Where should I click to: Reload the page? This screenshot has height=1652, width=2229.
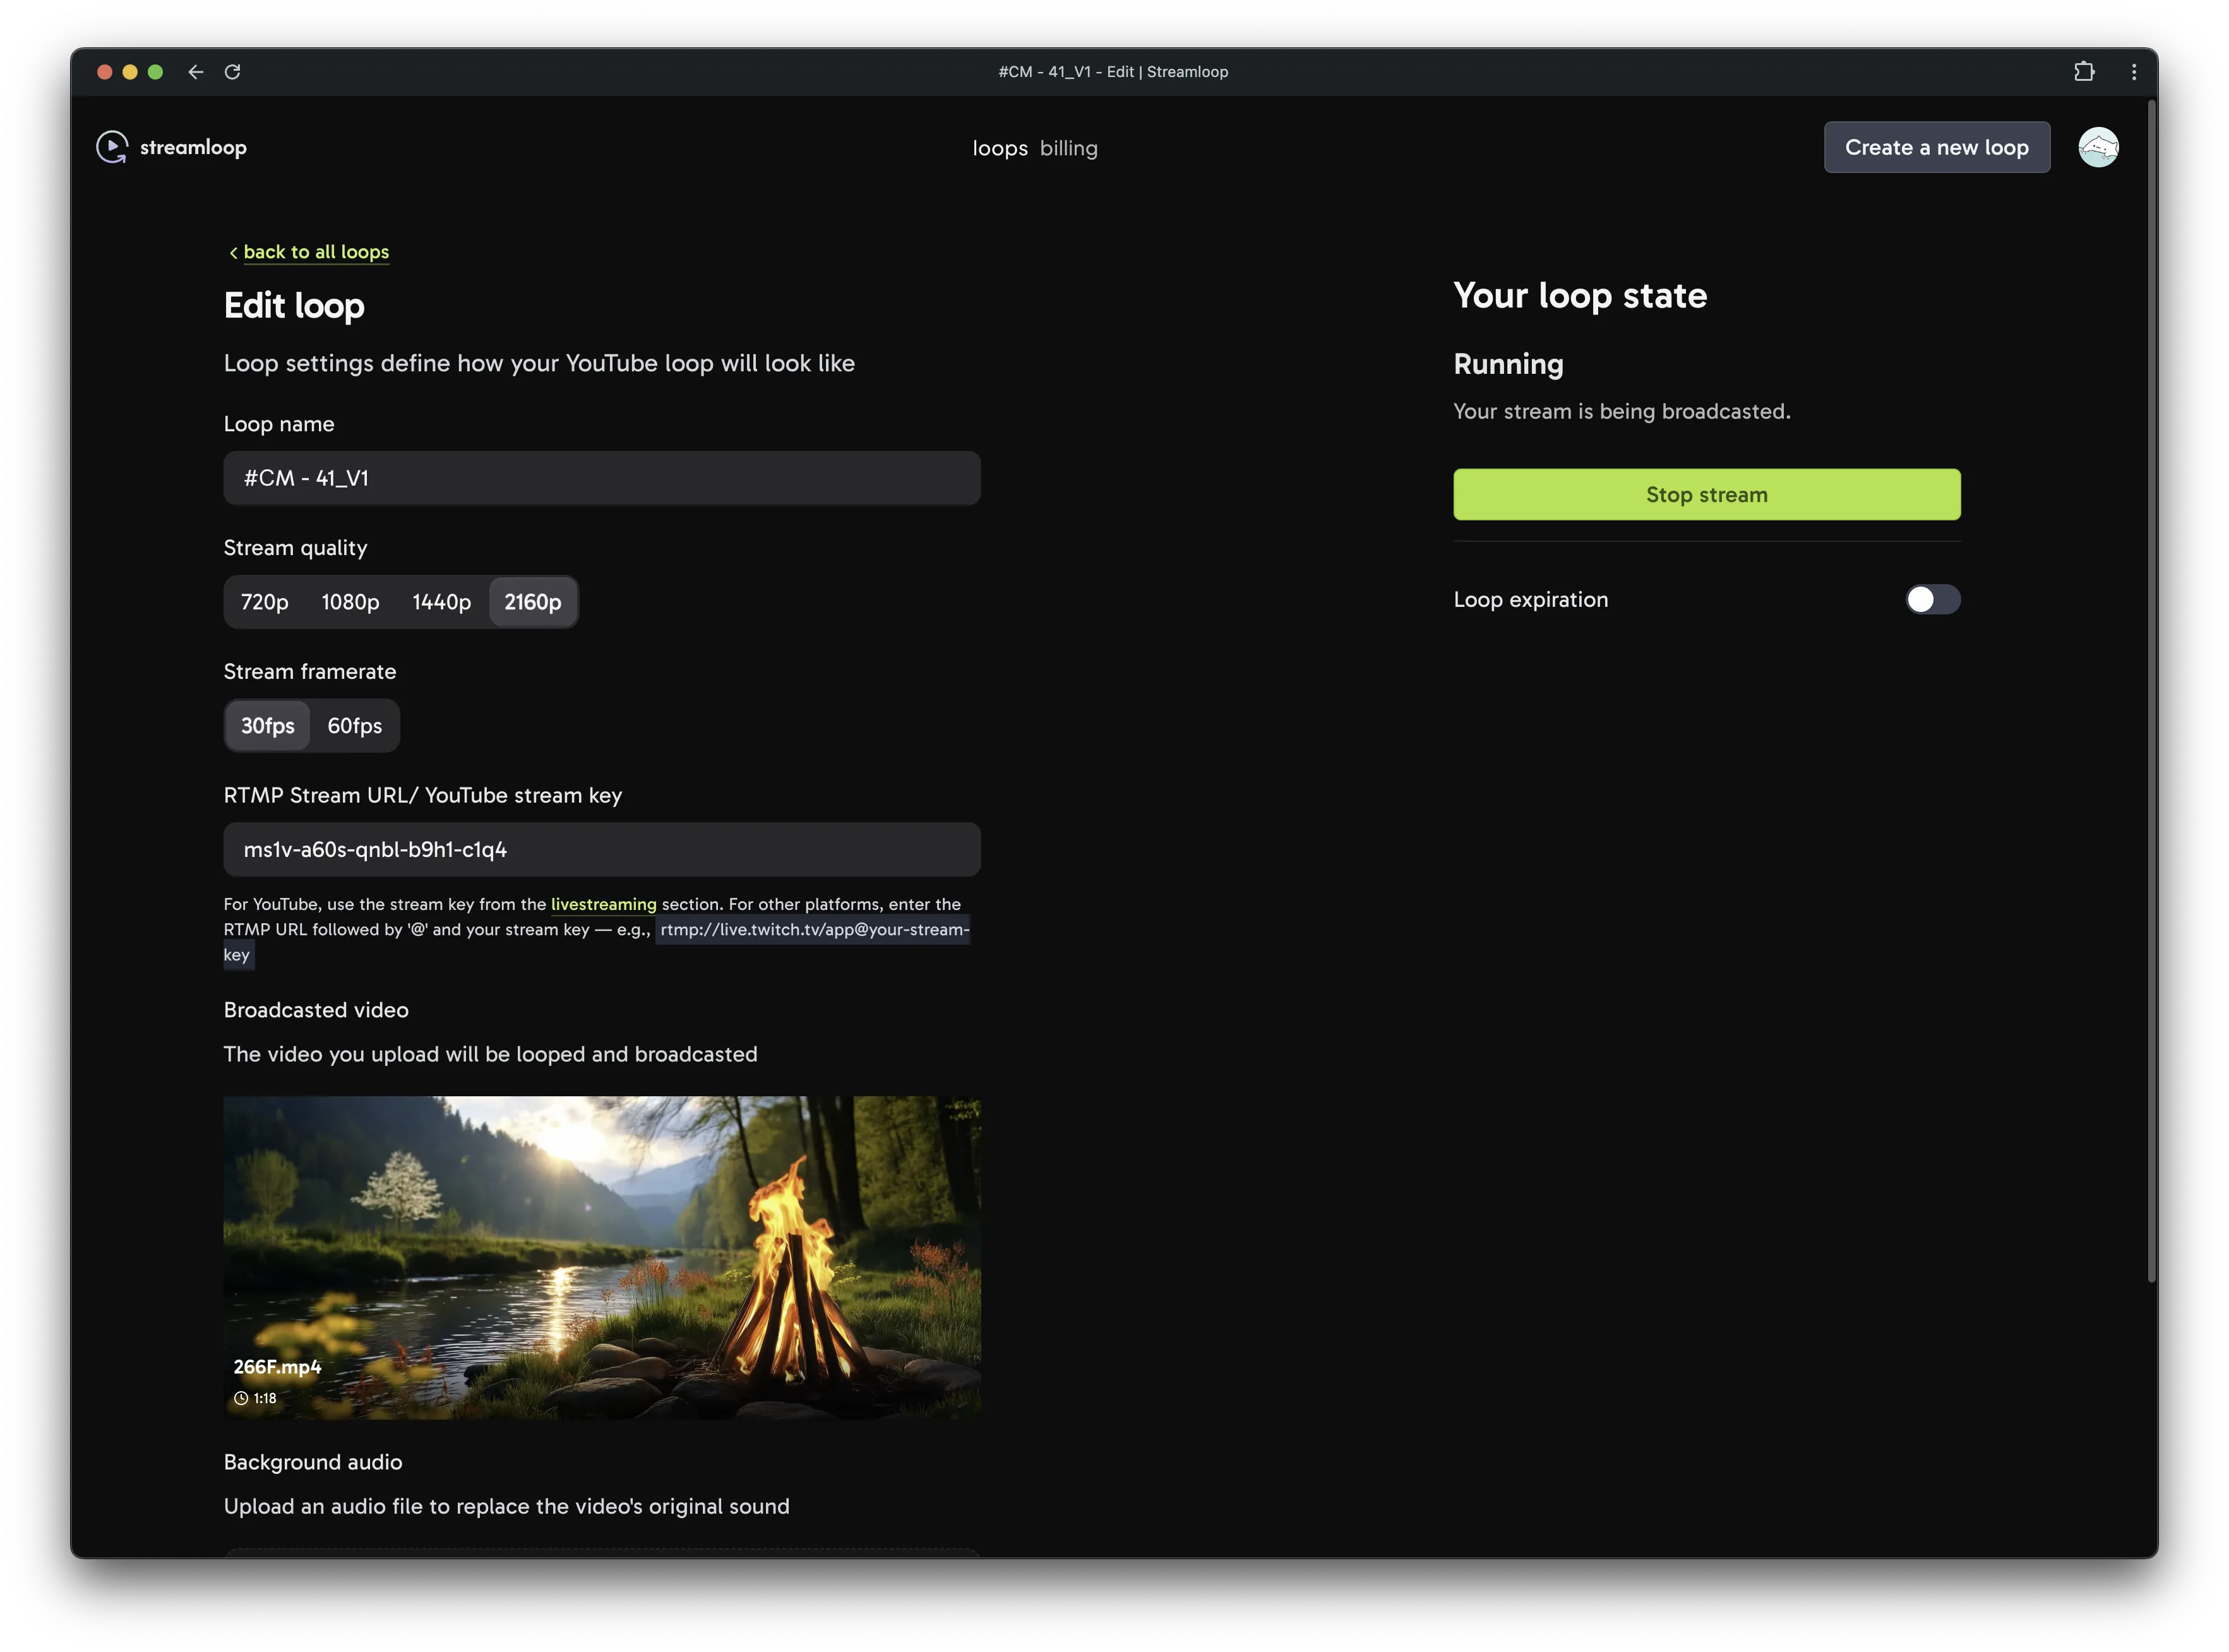(233, 71)
